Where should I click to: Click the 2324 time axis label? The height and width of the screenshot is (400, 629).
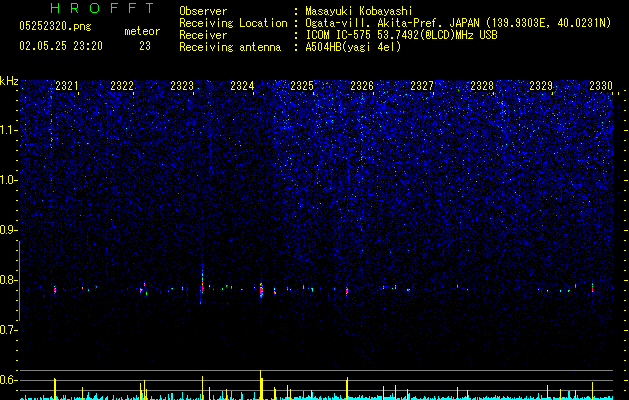click(x=242, y=86)
